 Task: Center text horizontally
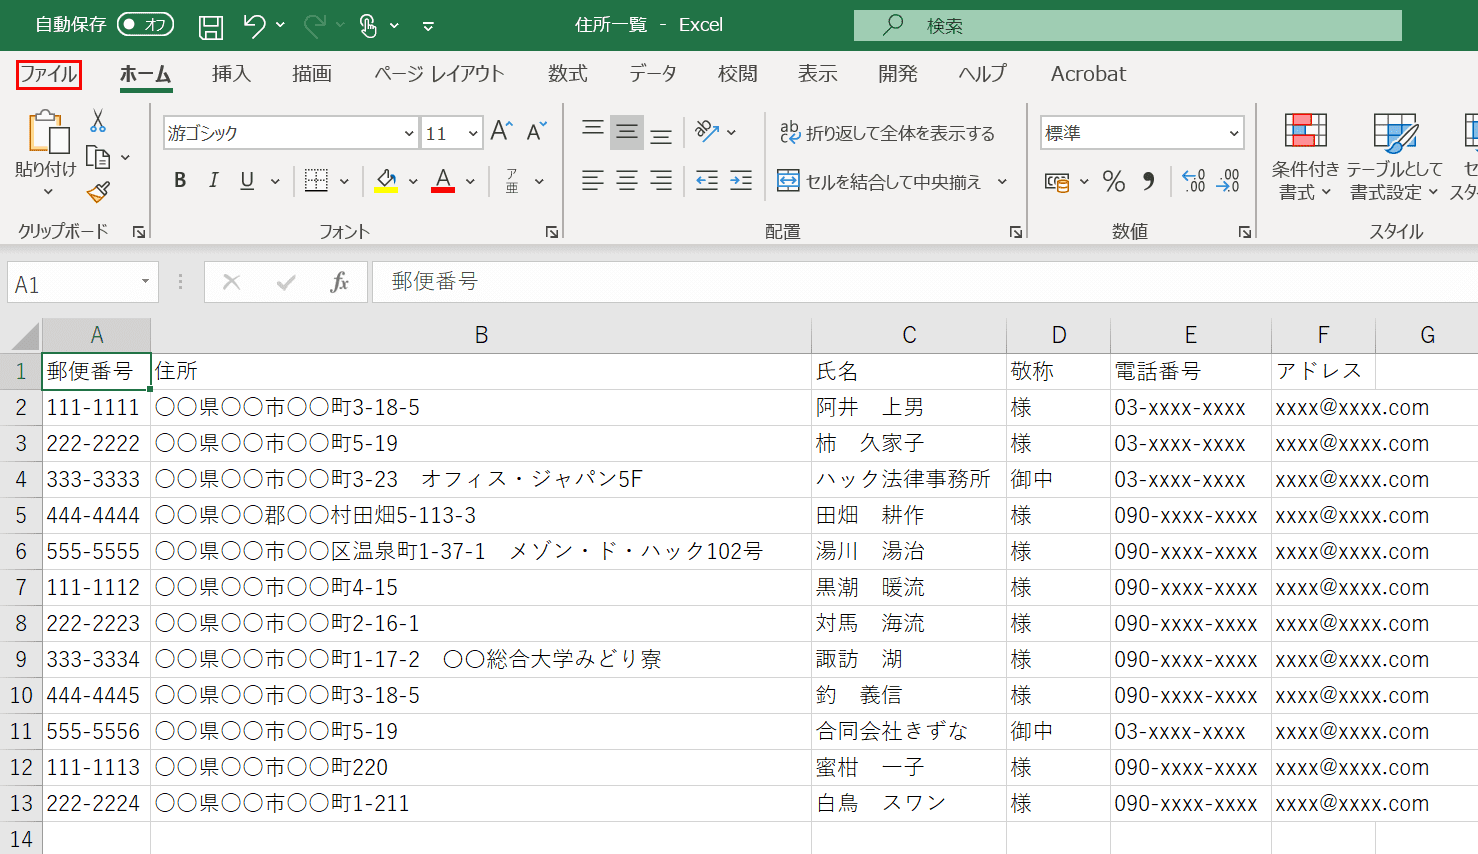click(627, 181)
